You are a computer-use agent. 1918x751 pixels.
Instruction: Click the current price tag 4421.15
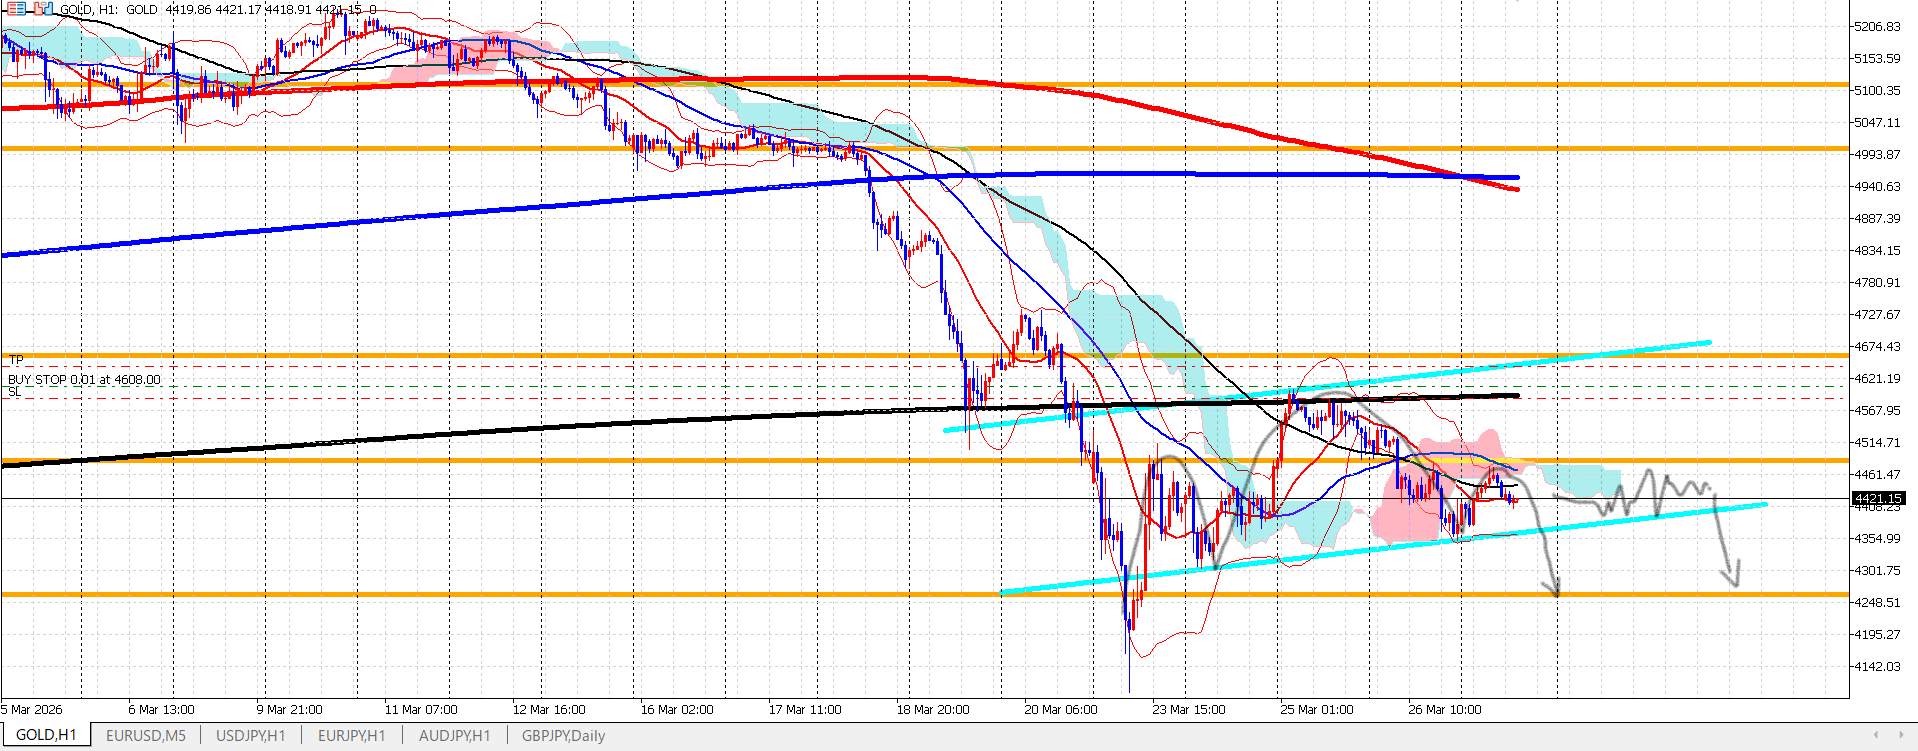pyautogui.click(x=1877, y=498)
